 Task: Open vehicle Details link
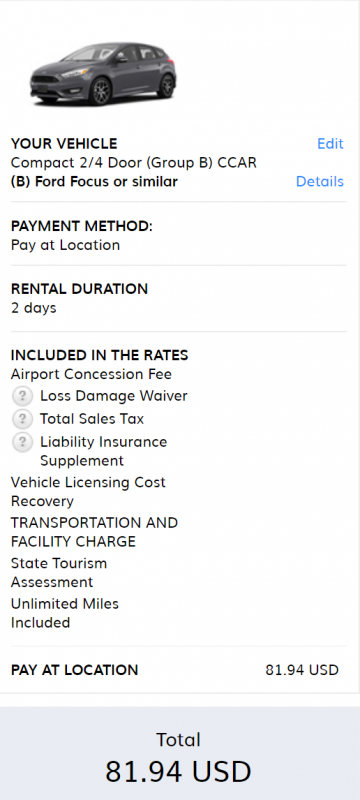pyautogui.click(x=320, y=182)
